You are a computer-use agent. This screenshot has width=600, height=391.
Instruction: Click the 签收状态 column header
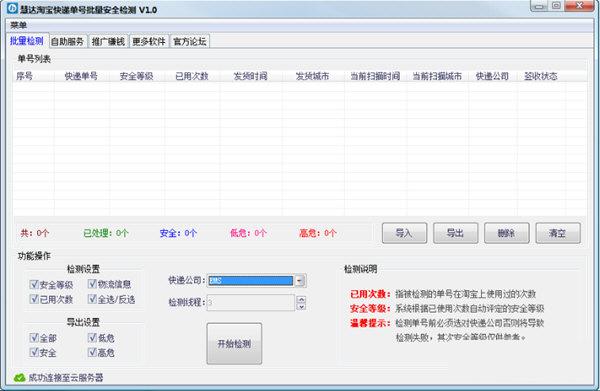pos(540,76)
